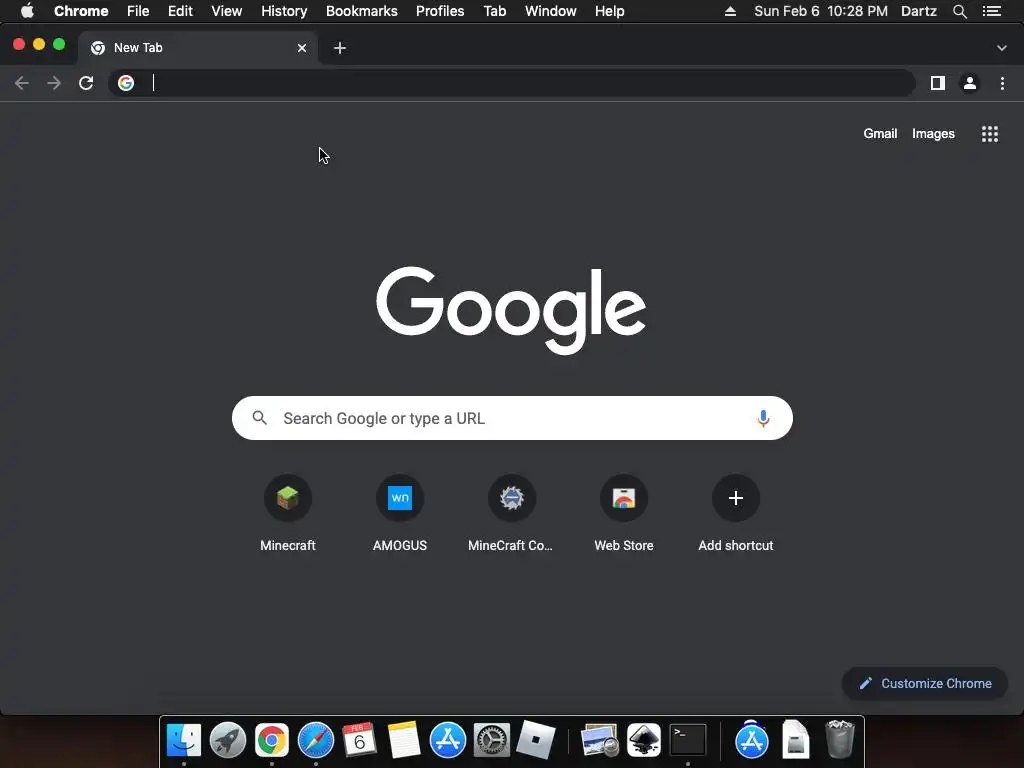The image size is (1024, 768).
Task: Open Inkscape icon in the dock
Action: pos(644,740)
